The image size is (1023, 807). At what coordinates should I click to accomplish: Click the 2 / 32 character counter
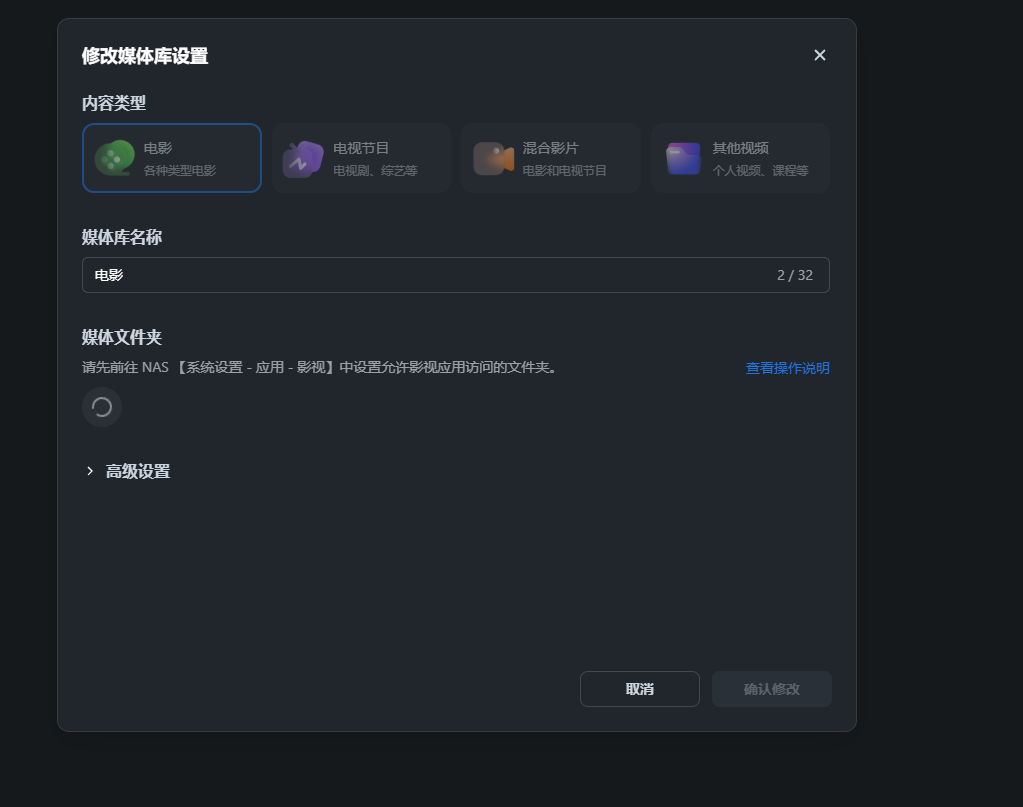[795, 275]
